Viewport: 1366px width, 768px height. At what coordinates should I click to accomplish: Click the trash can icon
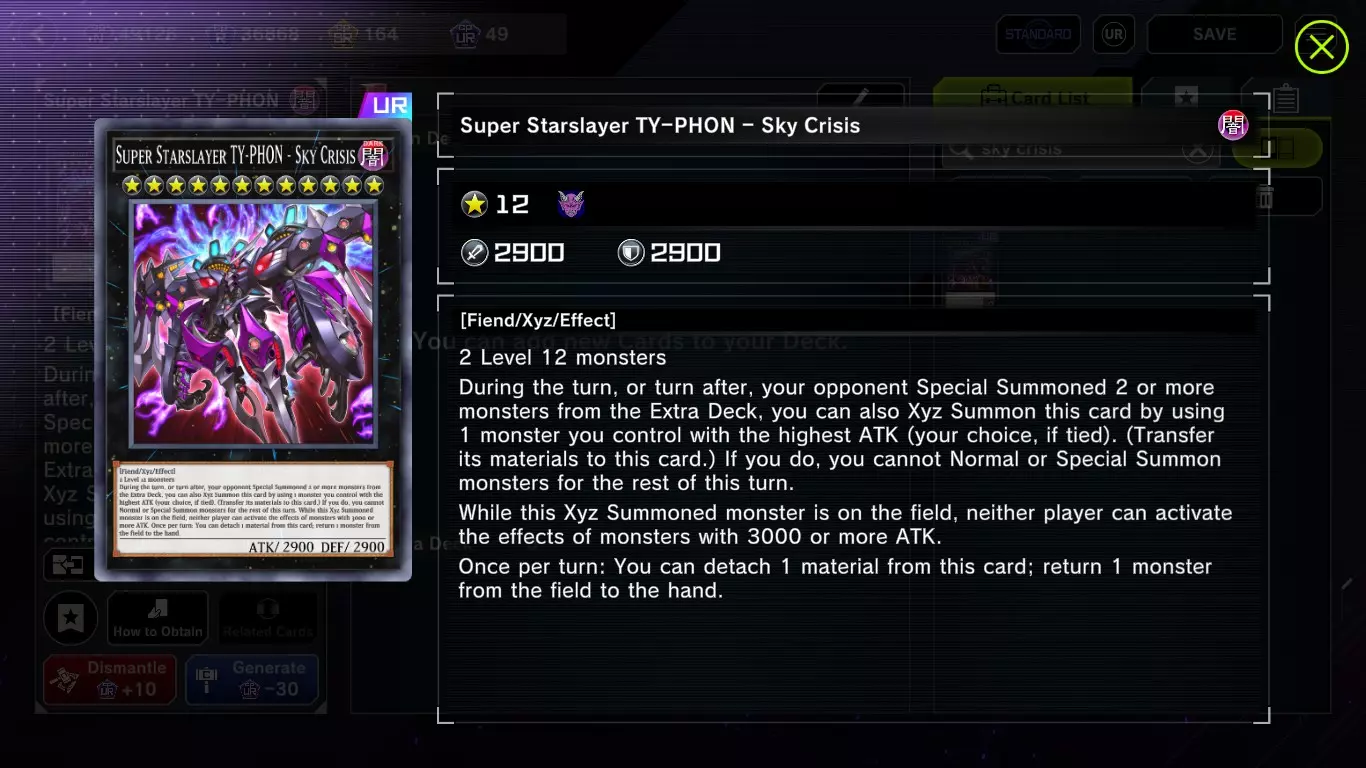click(1264, 196)
